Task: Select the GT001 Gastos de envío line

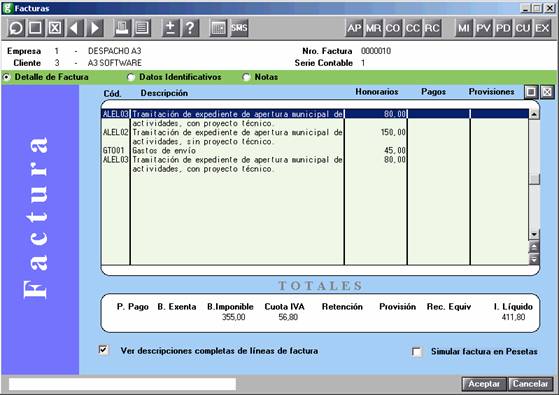Action: [315, 151]
